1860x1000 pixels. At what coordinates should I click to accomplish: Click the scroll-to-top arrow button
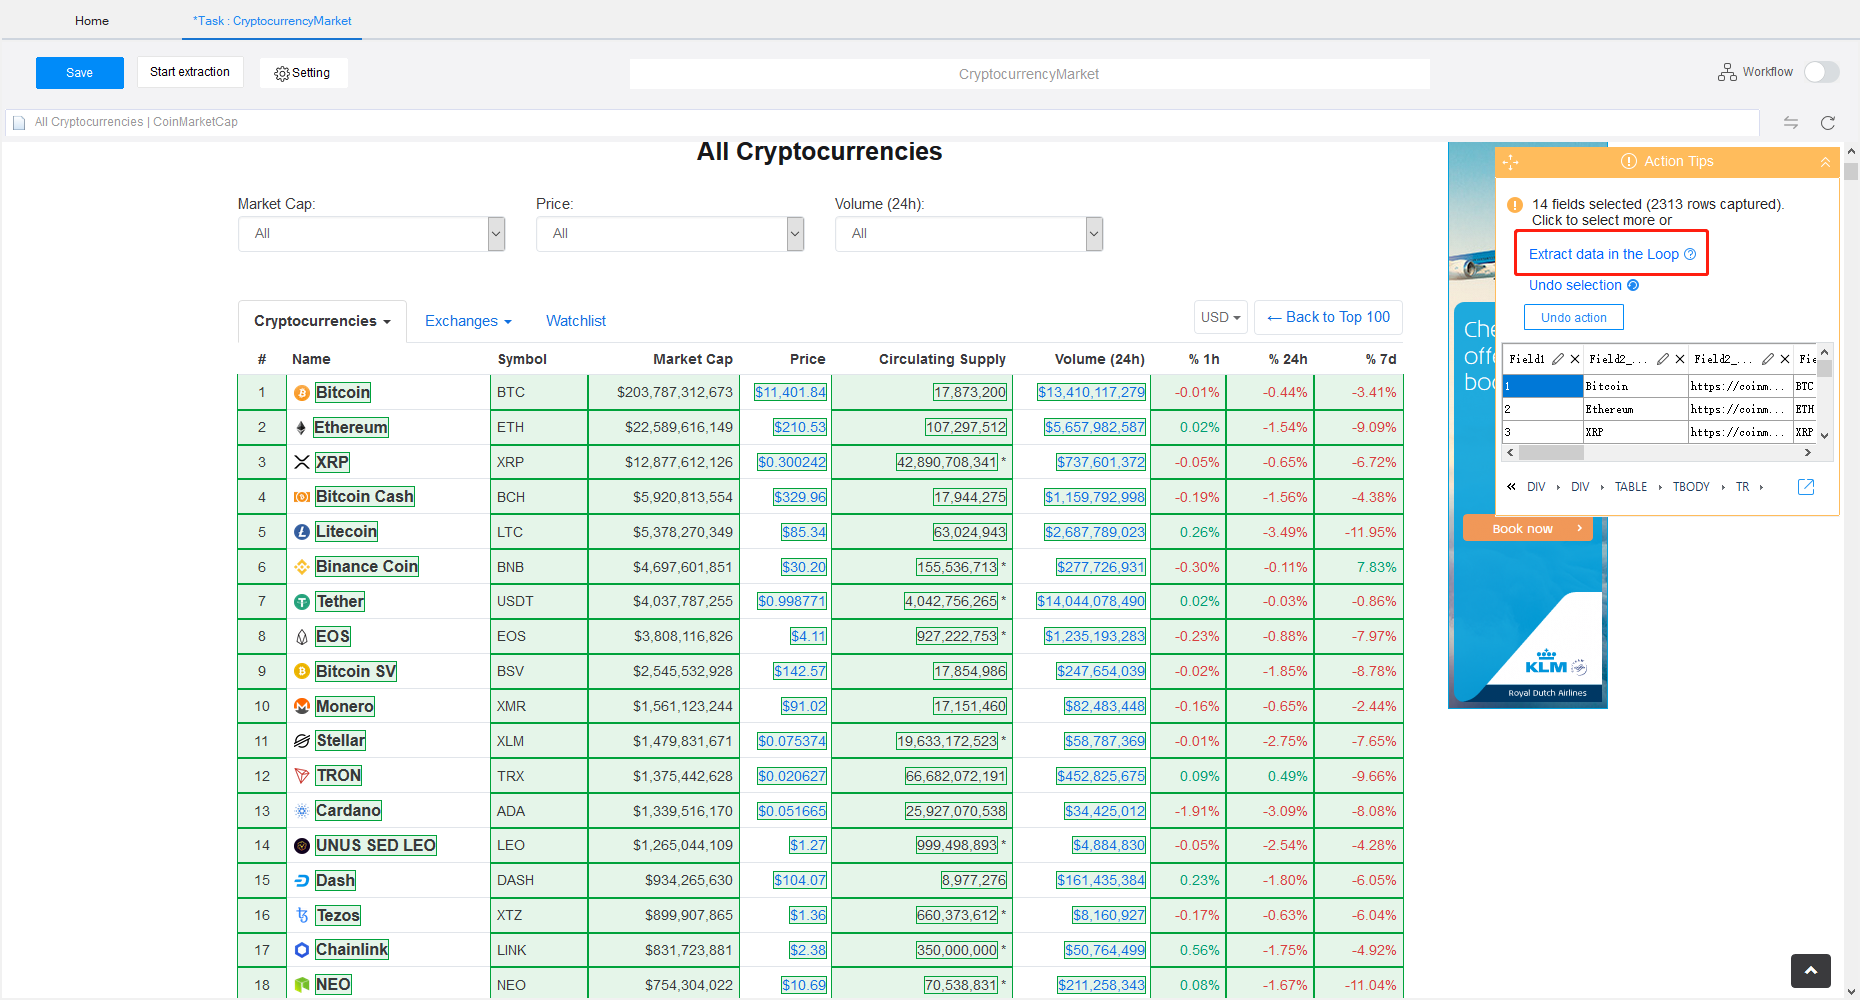[x=1811, y=971]
